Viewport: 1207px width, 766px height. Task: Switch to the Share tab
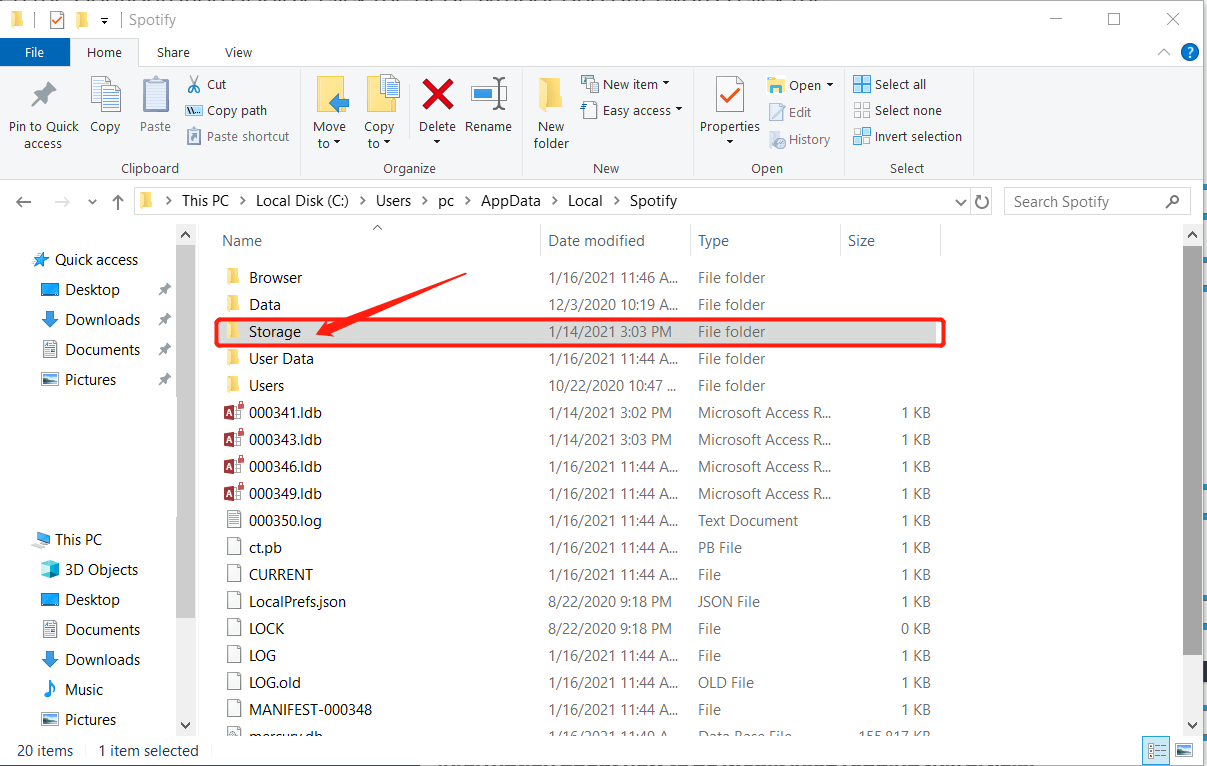click(x=173, y=53)
